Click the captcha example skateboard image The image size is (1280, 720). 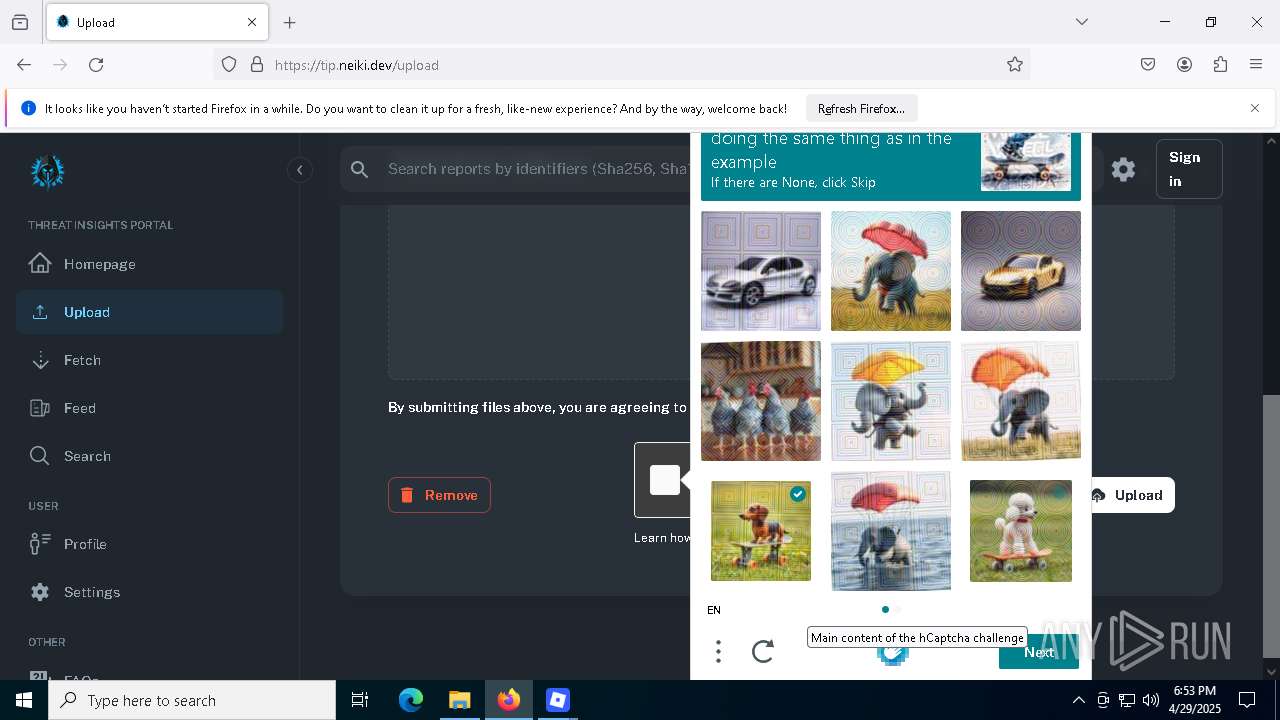[1026, 161]
